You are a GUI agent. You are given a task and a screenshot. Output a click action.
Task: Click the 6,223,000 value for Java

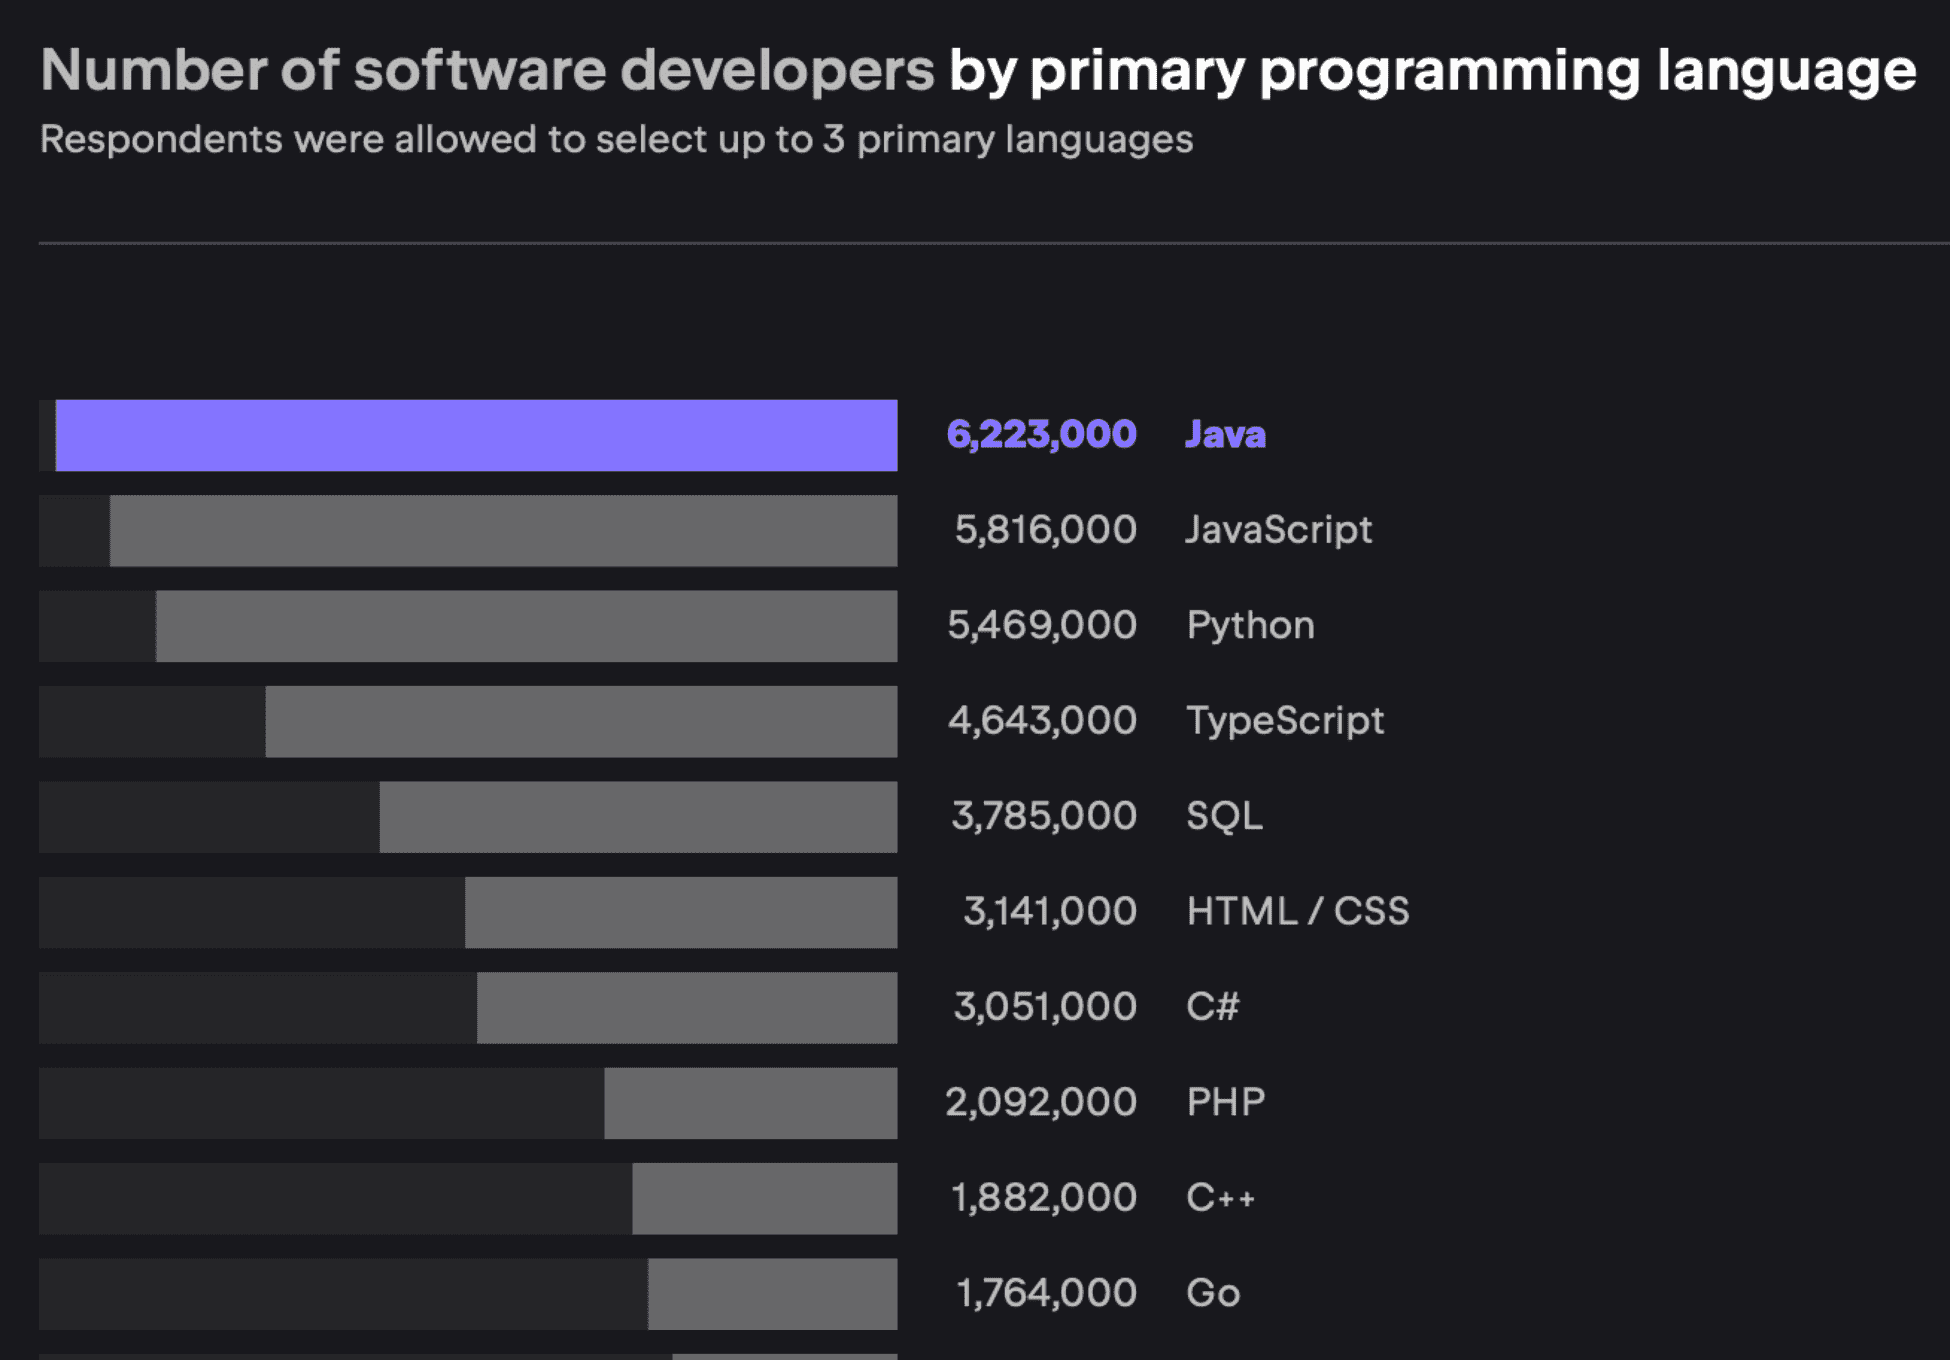point(1041,435)
